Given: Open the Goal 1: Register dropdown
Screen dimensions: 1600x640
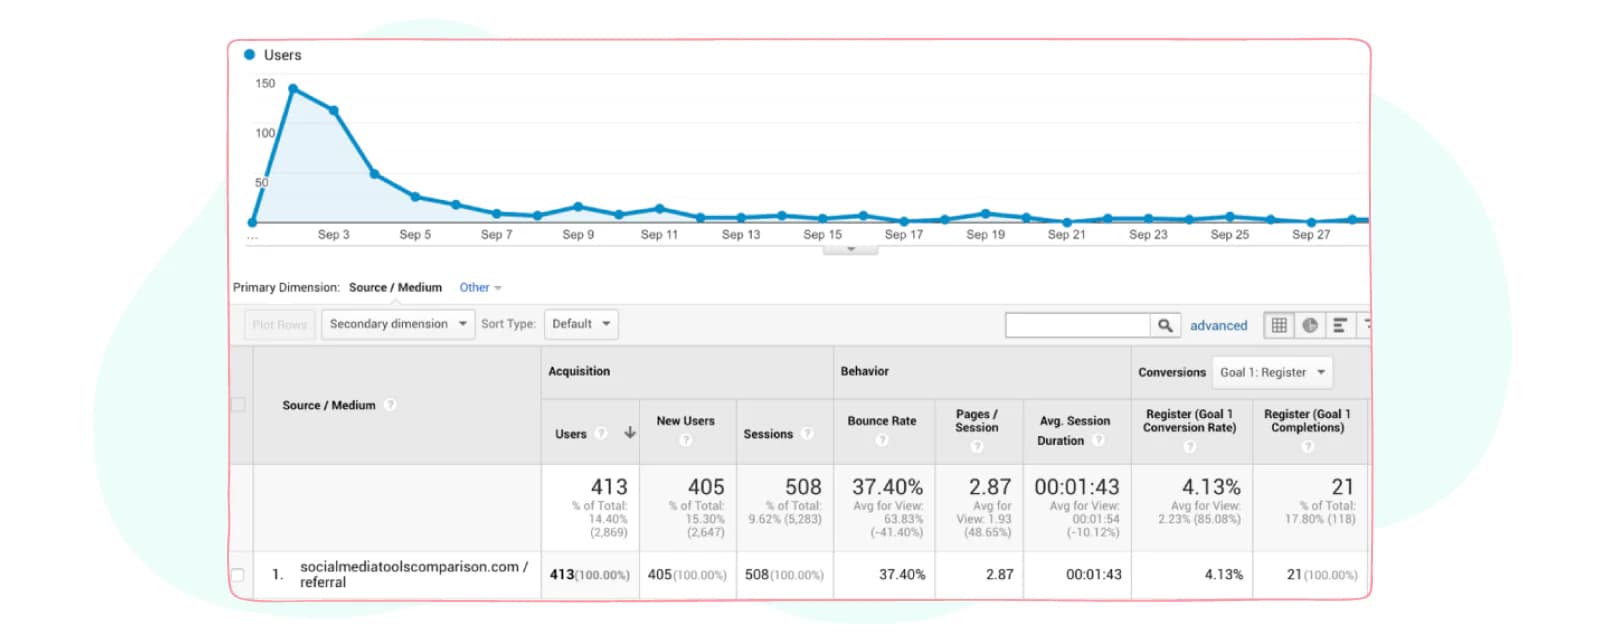Looking at the screenshot, I should tap(1272, 372).
